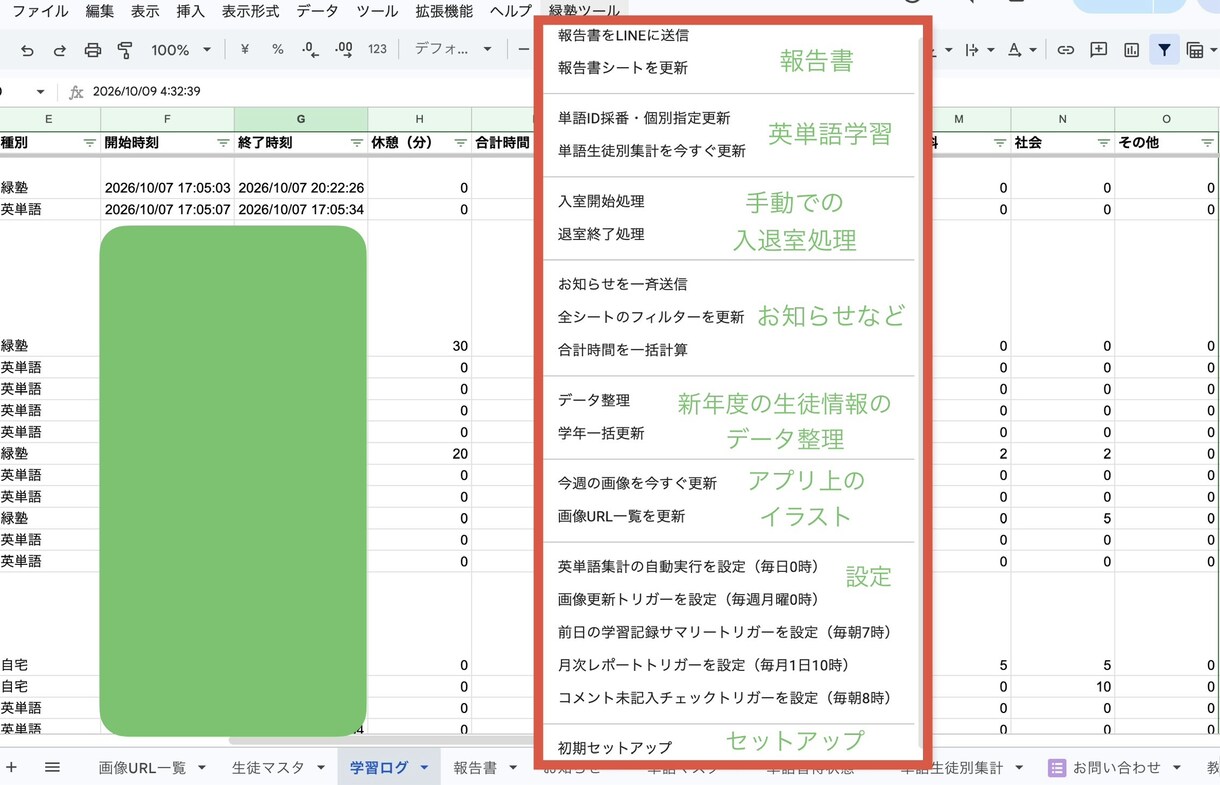Click the undo arrow in the toolbar
This screenshot has height=785, width=1220.
click(27, 50)
